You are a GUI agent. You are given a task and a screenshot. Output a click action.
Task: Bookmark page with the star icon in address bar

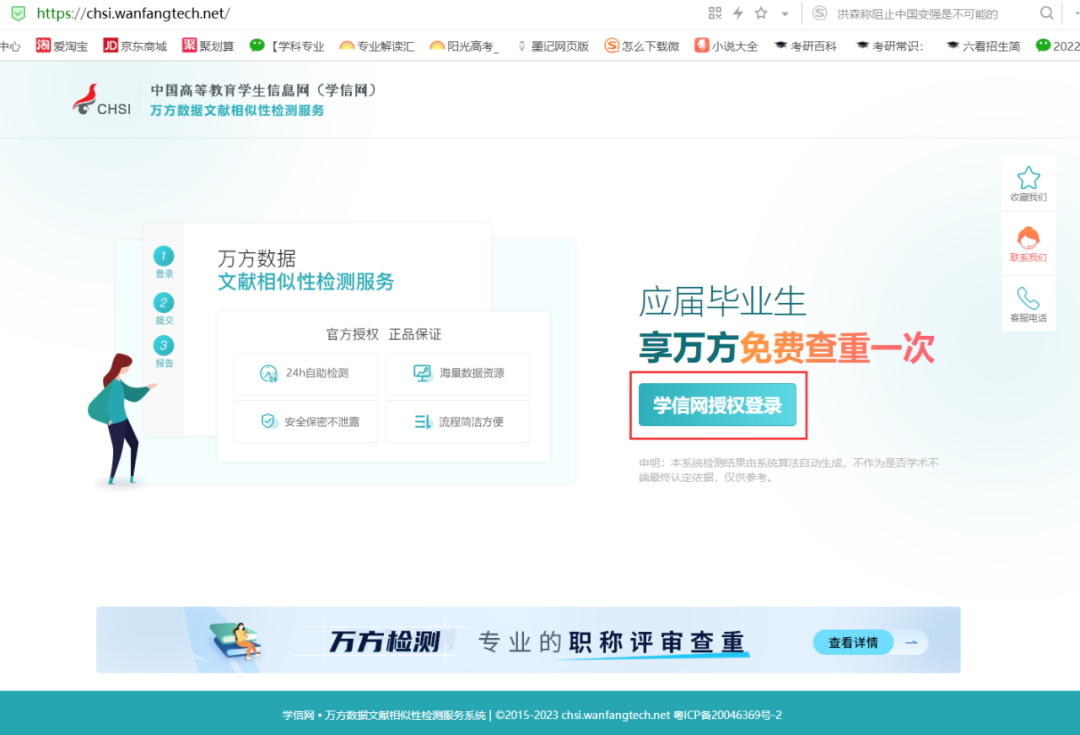[x=760, y=13]
